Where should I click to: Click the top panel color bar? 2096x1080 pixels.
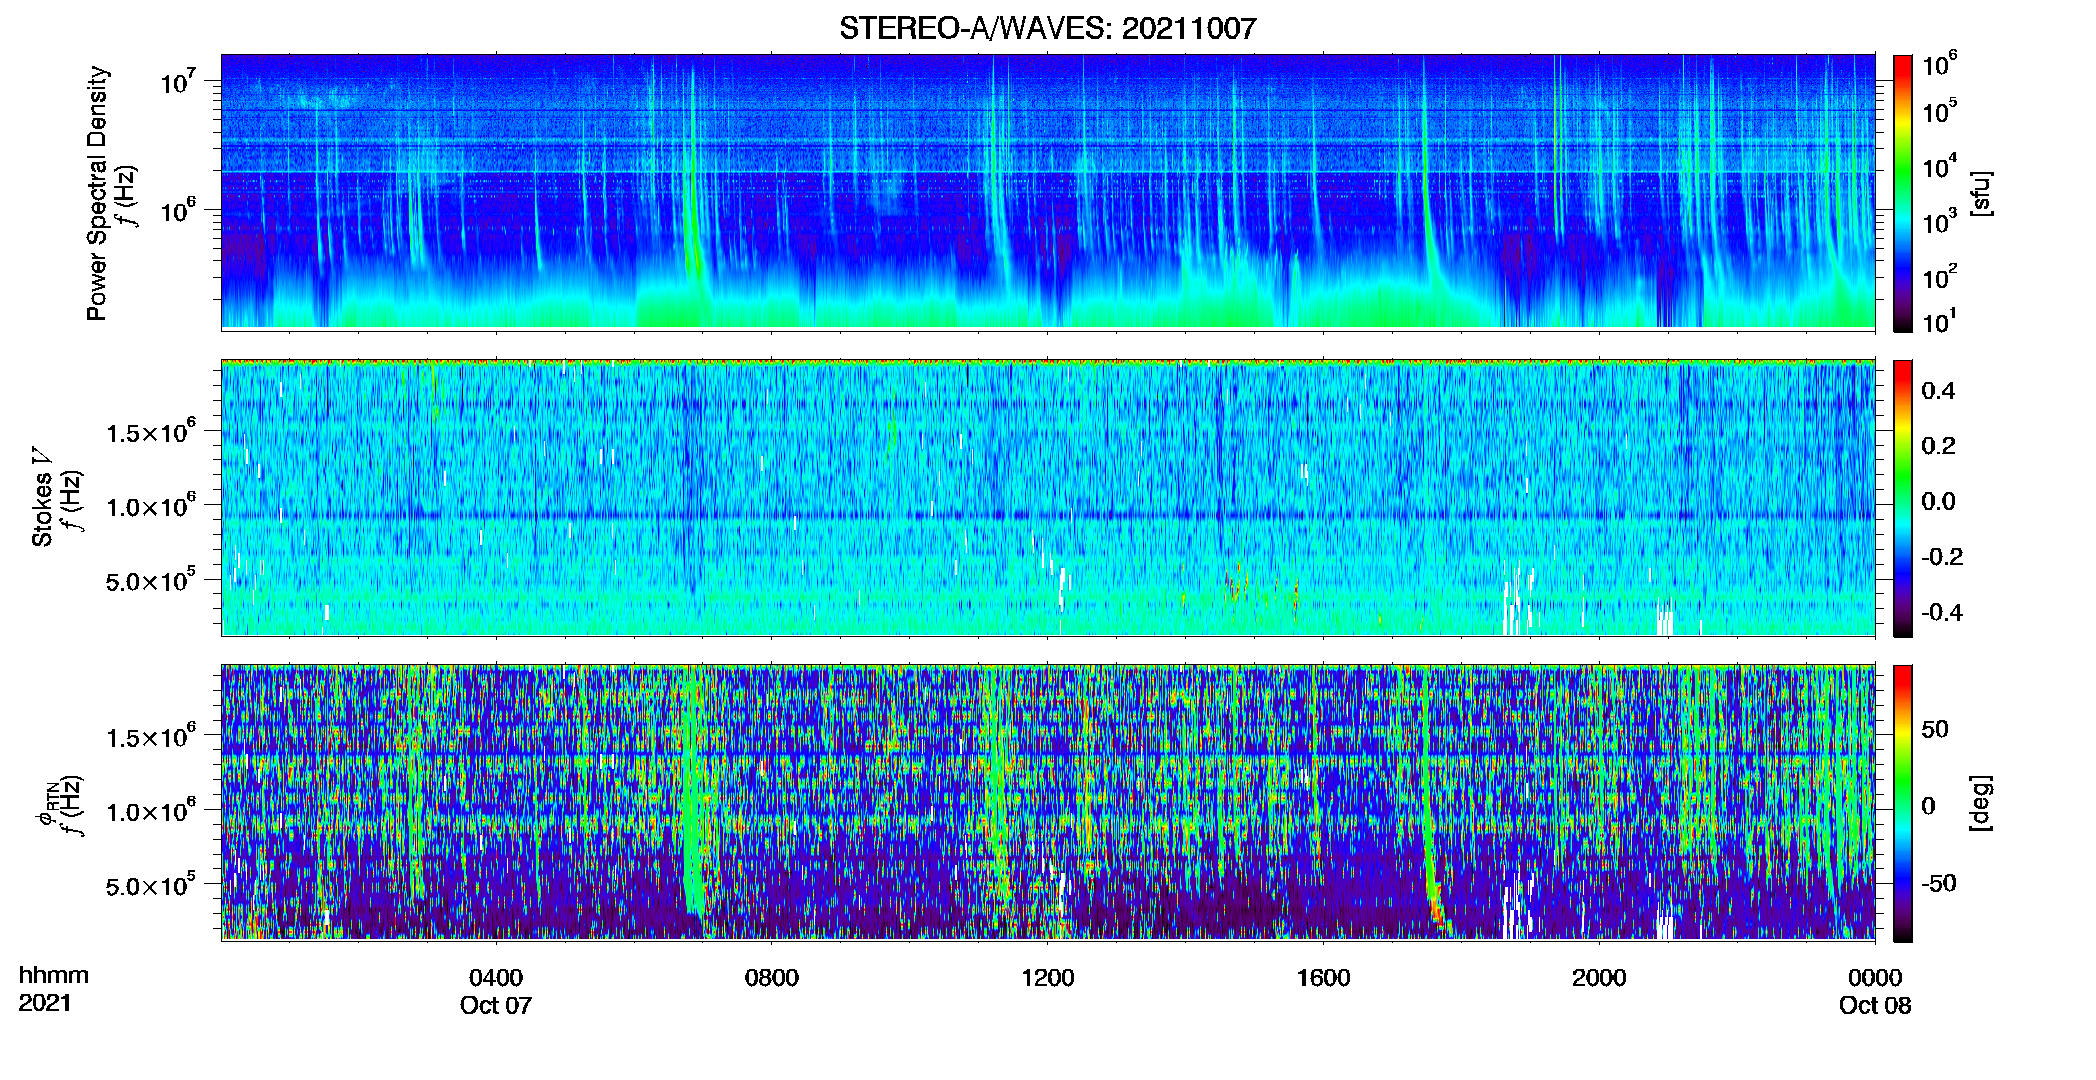[x=1903, y=193]
